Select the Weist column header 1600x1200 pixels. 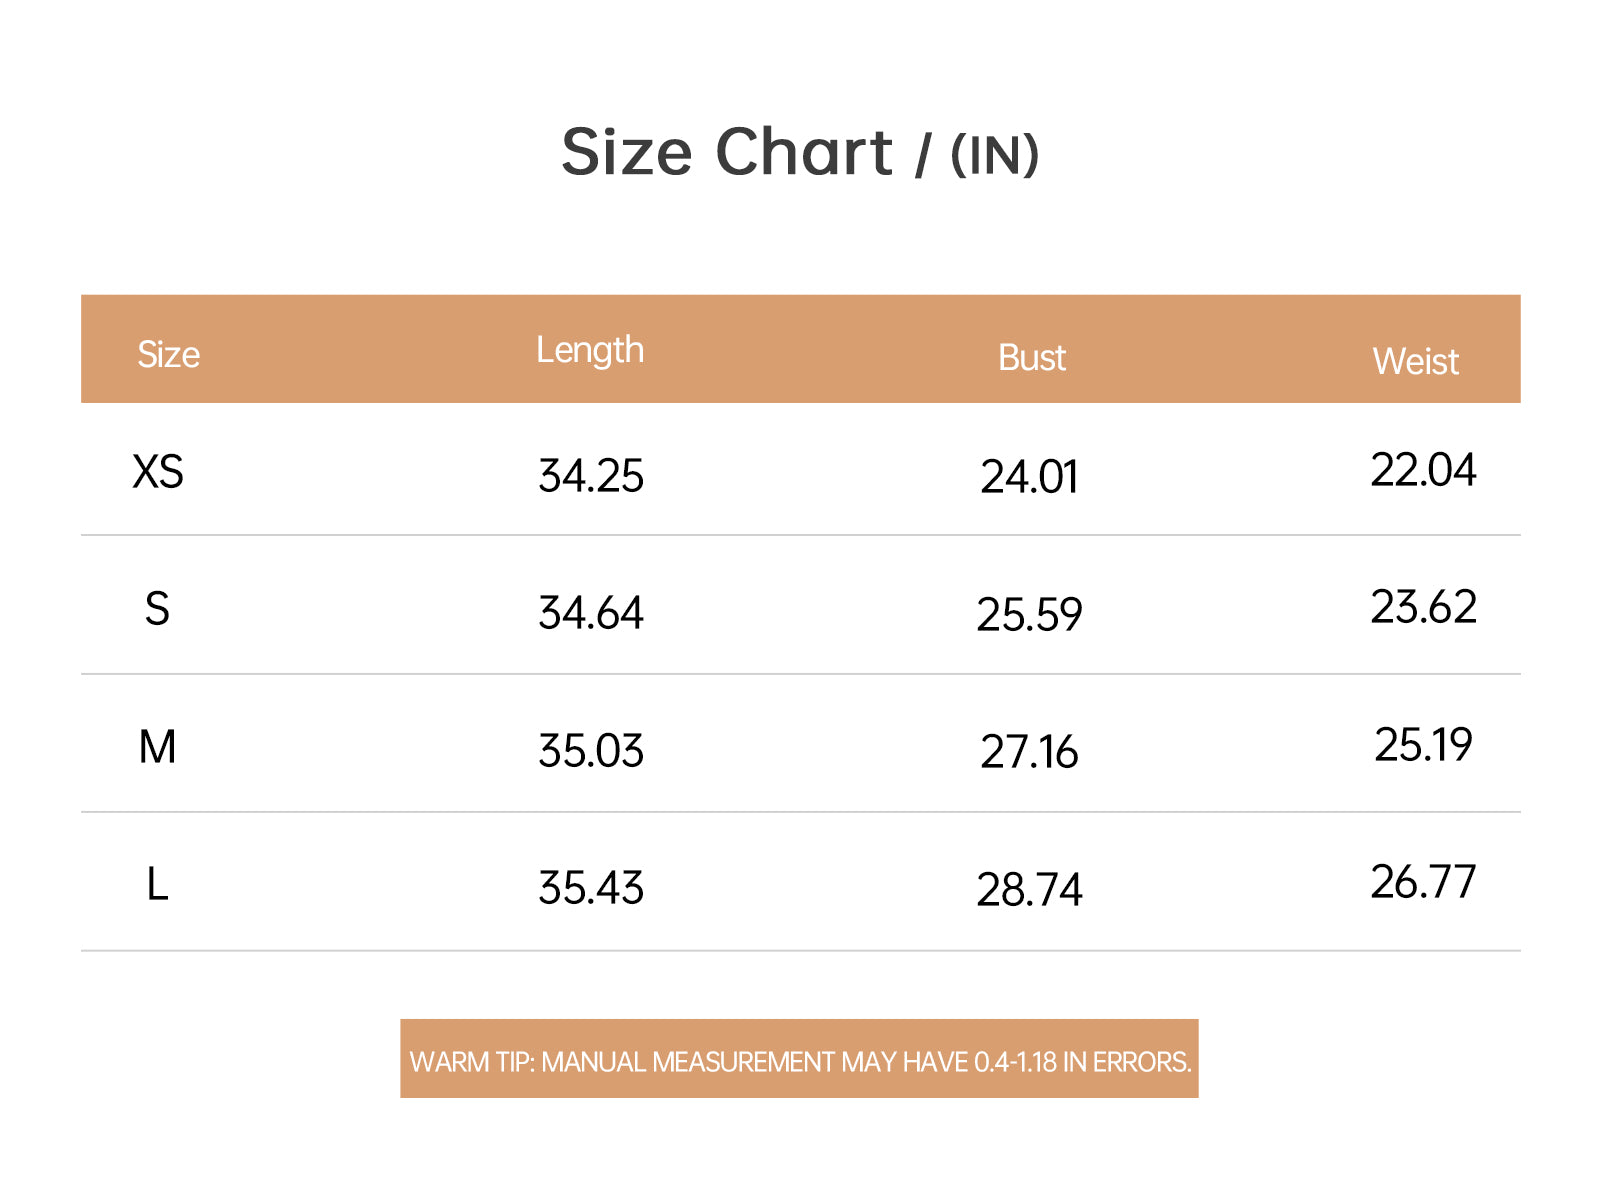click(x=1416, y=361)
